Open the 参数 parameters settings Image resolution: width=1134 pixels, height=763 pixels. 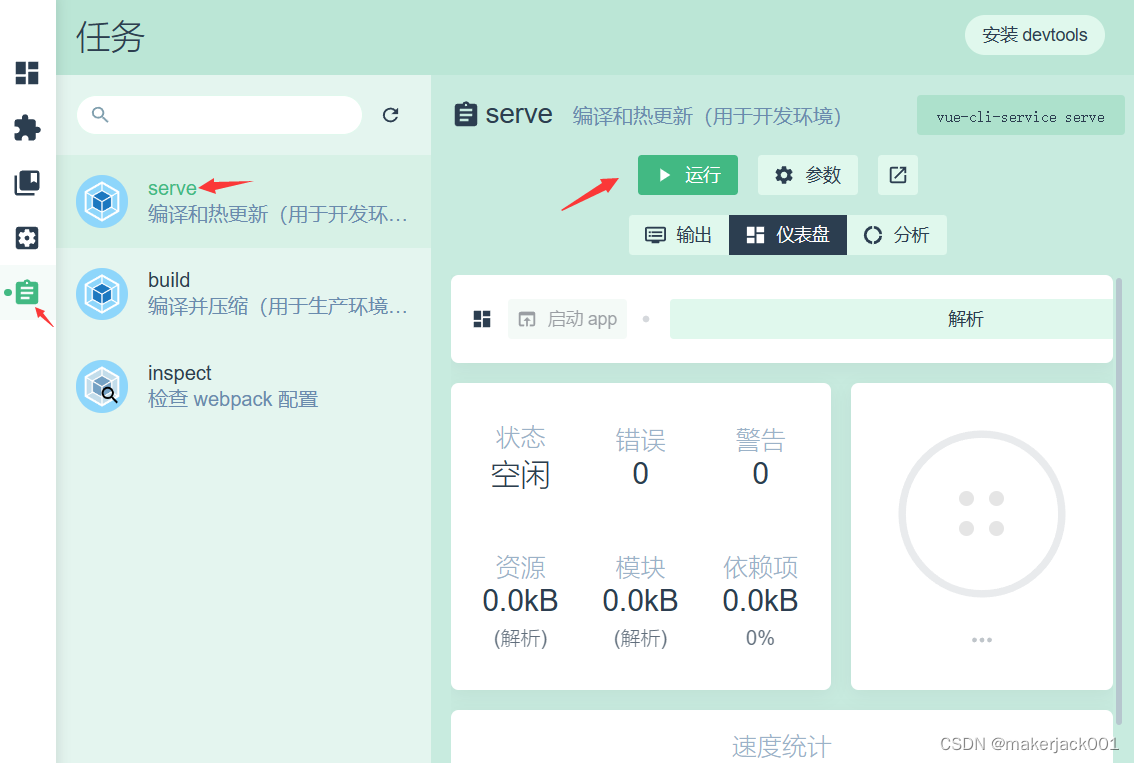click(x=808, y=175)
